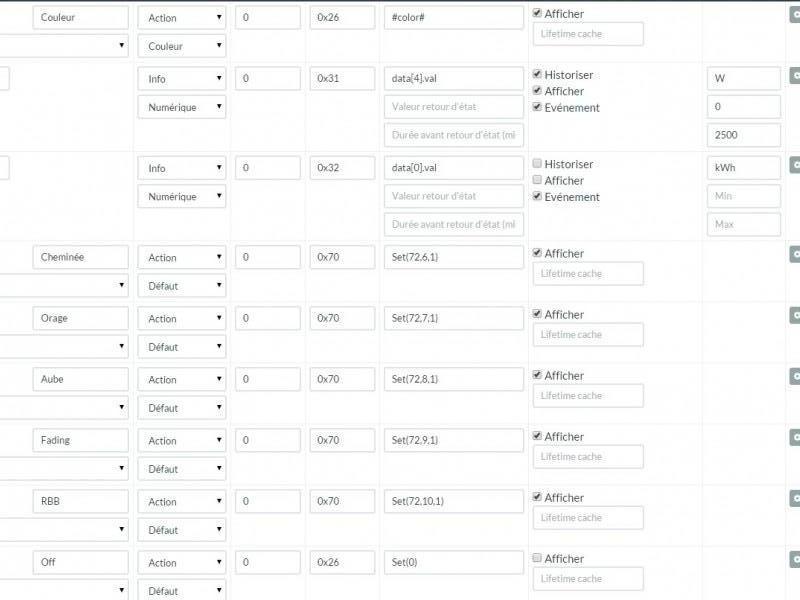Open settings gear for the kWh info row

coord(795,164)
